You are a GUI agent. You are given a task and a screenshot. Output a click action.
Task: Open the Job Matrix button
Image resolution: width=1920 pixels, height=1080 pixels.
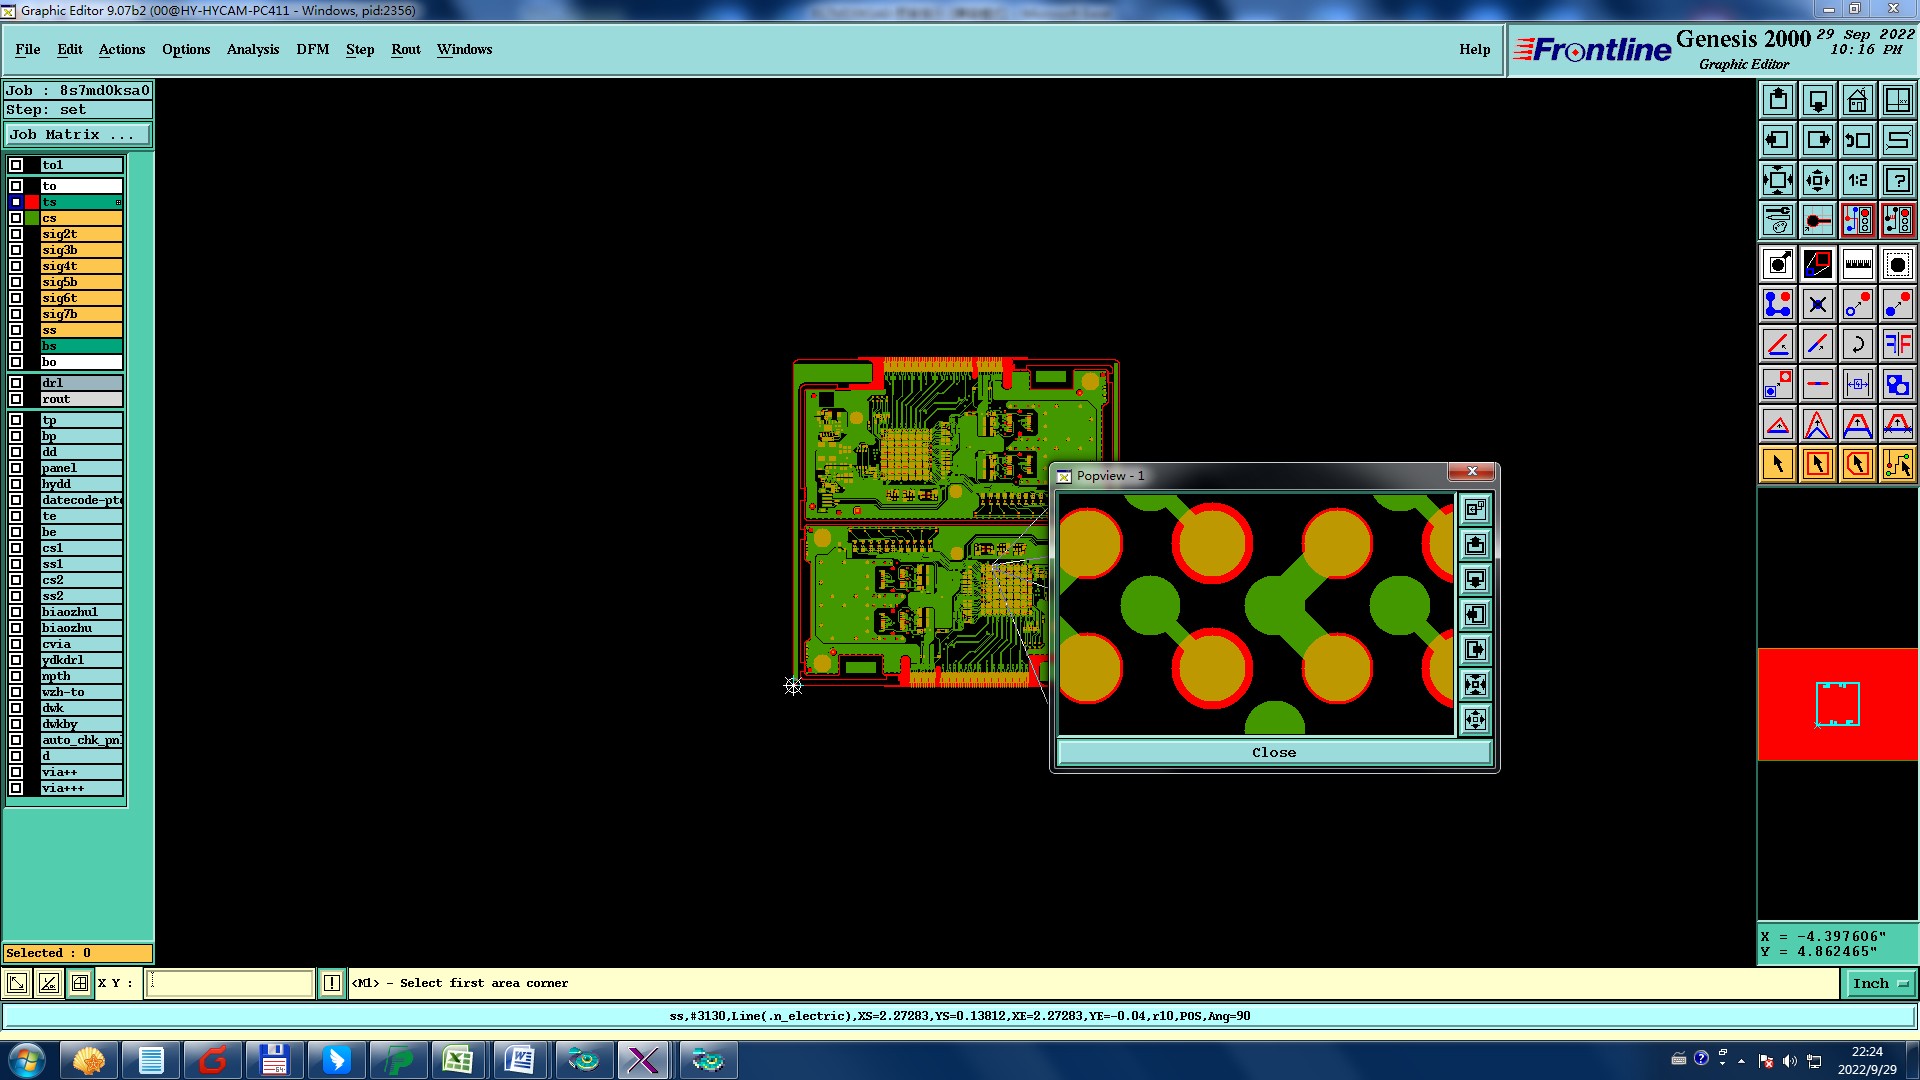tap(78, 135)
